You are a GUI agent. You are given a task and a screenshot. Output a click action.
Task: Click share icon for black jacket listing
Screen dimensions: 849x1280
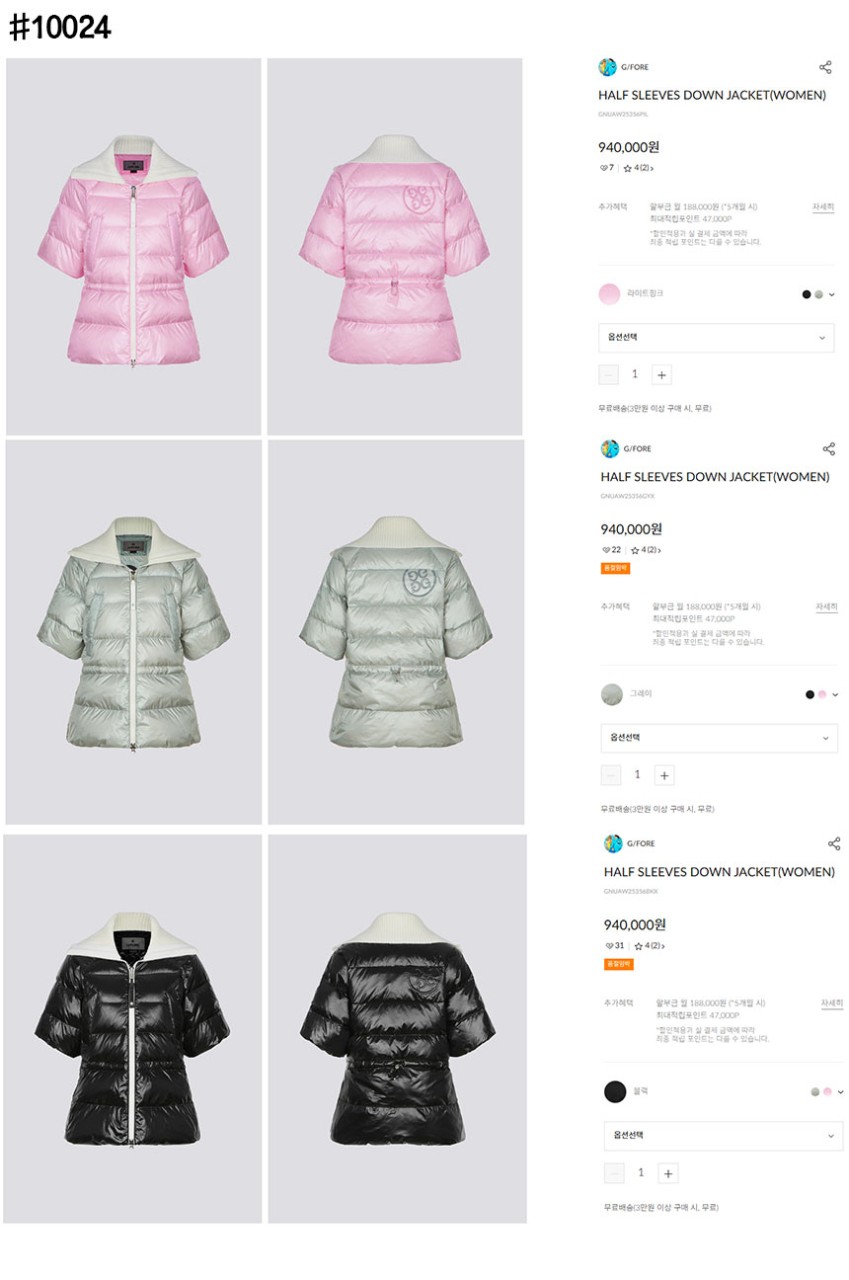pyautogui.click(x=834, y=844)
